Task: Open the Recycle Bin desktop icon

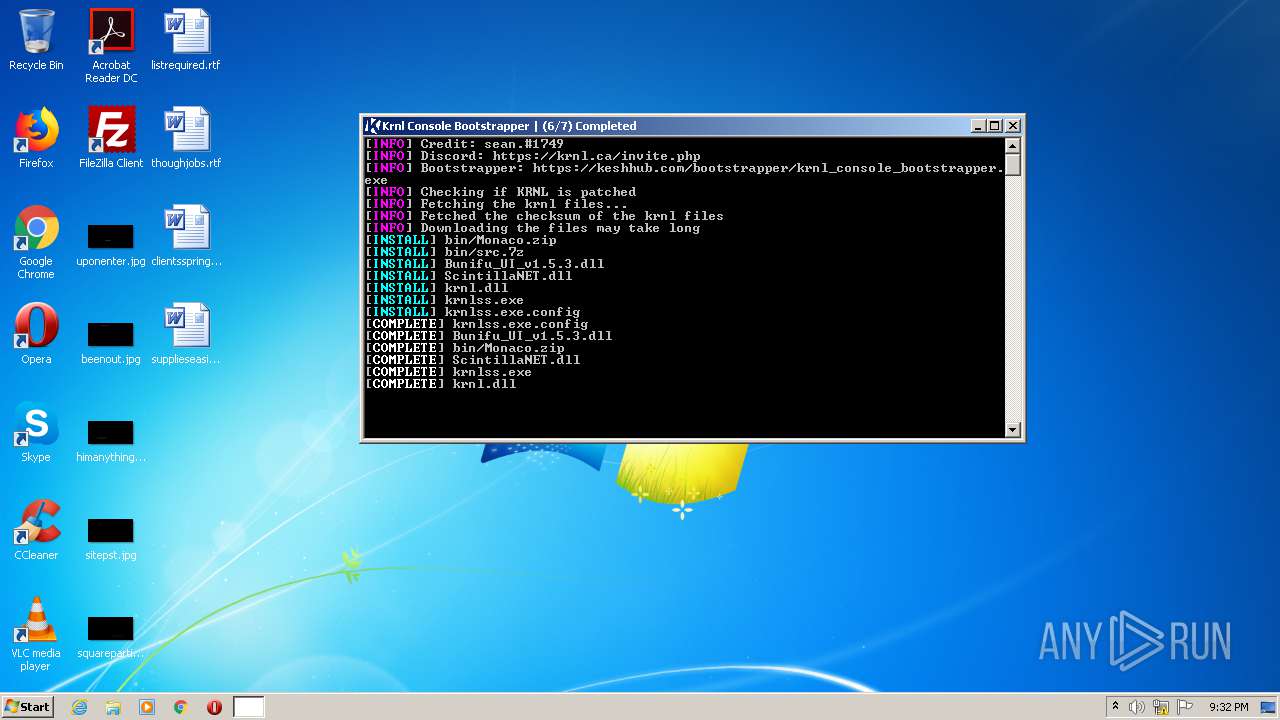Action: coord(36,41)
